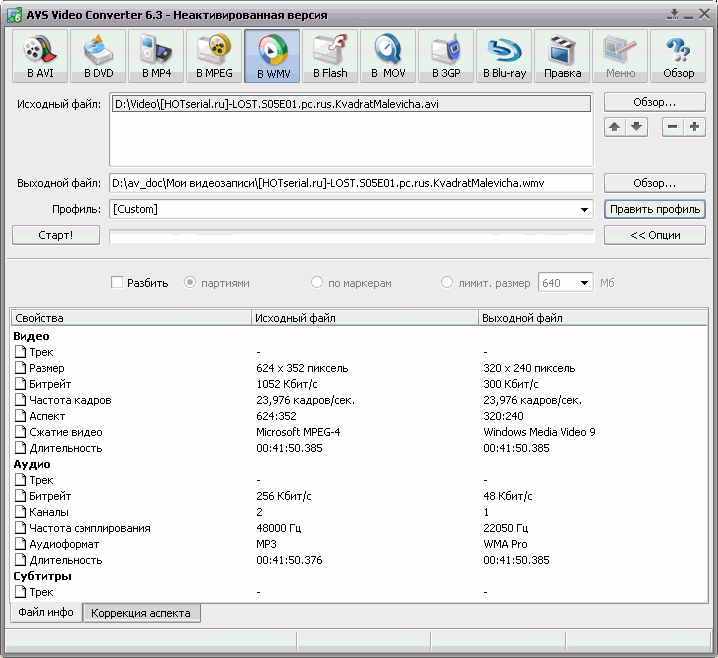Click the disabled Меню toolbar icon
This screenshot has height=658, width=718.
click(x=620, y=56)
